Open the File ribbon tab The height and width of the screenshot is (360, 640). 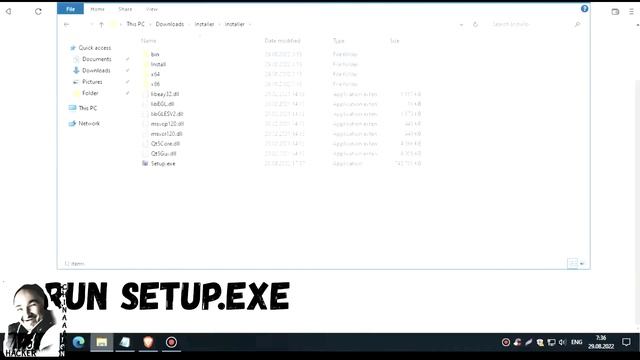(70, 9)
